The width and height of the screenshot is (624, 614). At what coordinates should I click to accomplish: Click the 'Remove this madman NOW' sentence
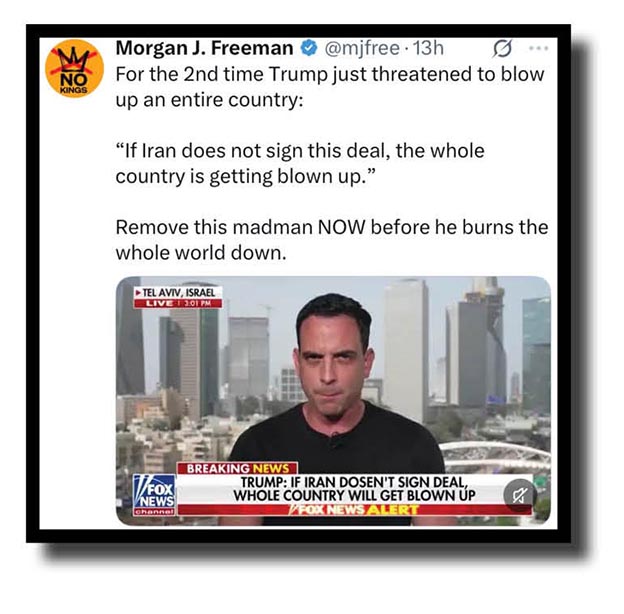[332, 240]
